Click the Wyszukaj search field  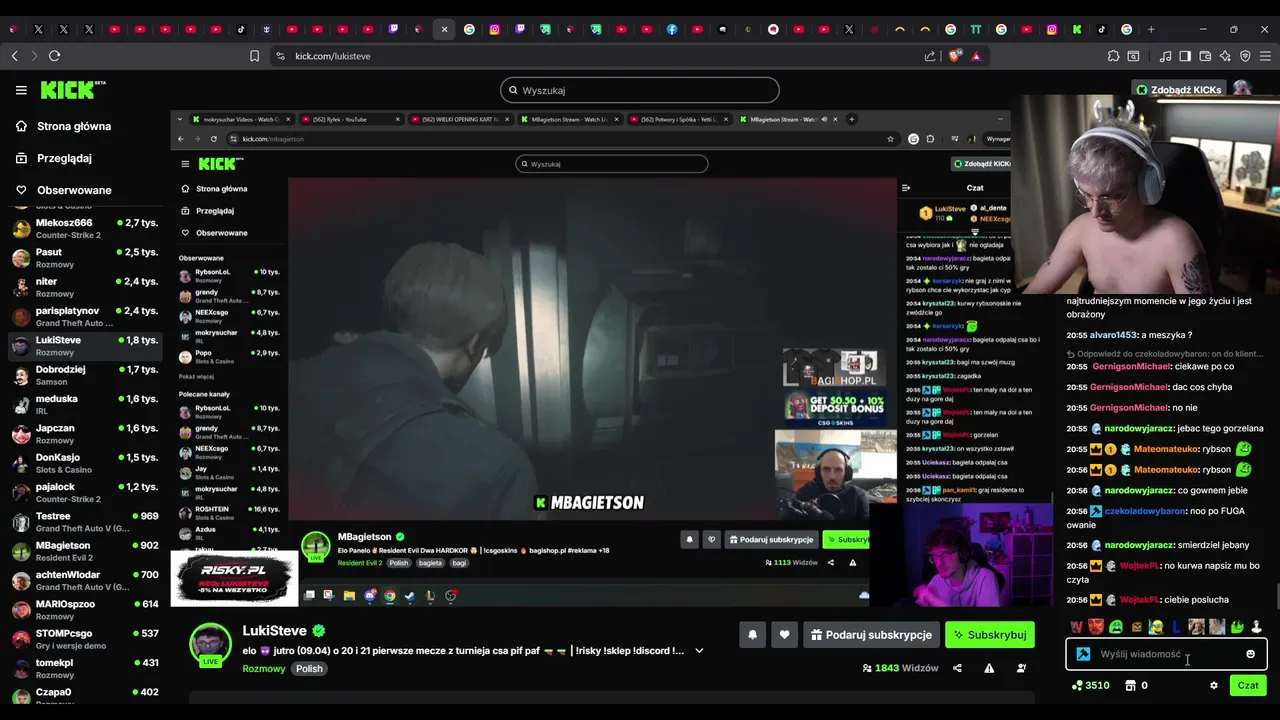pyautogui.click(x=640, y=90)
